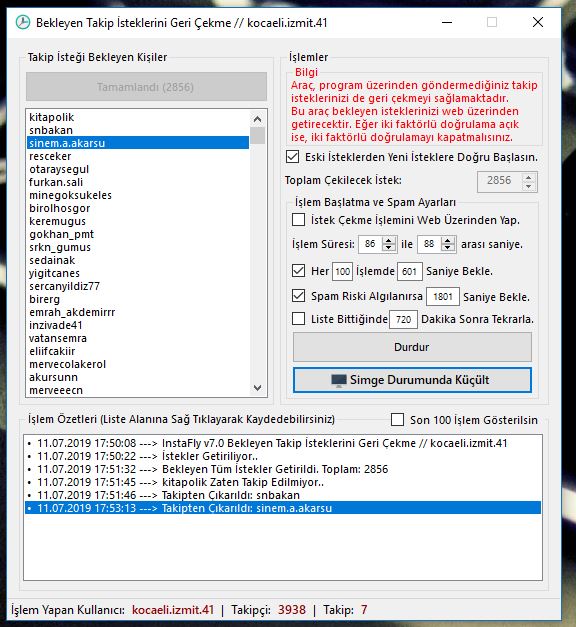Click the 720 Dakika repeat field
Viewport: 576px width, 627px height.
coord(404,319)
